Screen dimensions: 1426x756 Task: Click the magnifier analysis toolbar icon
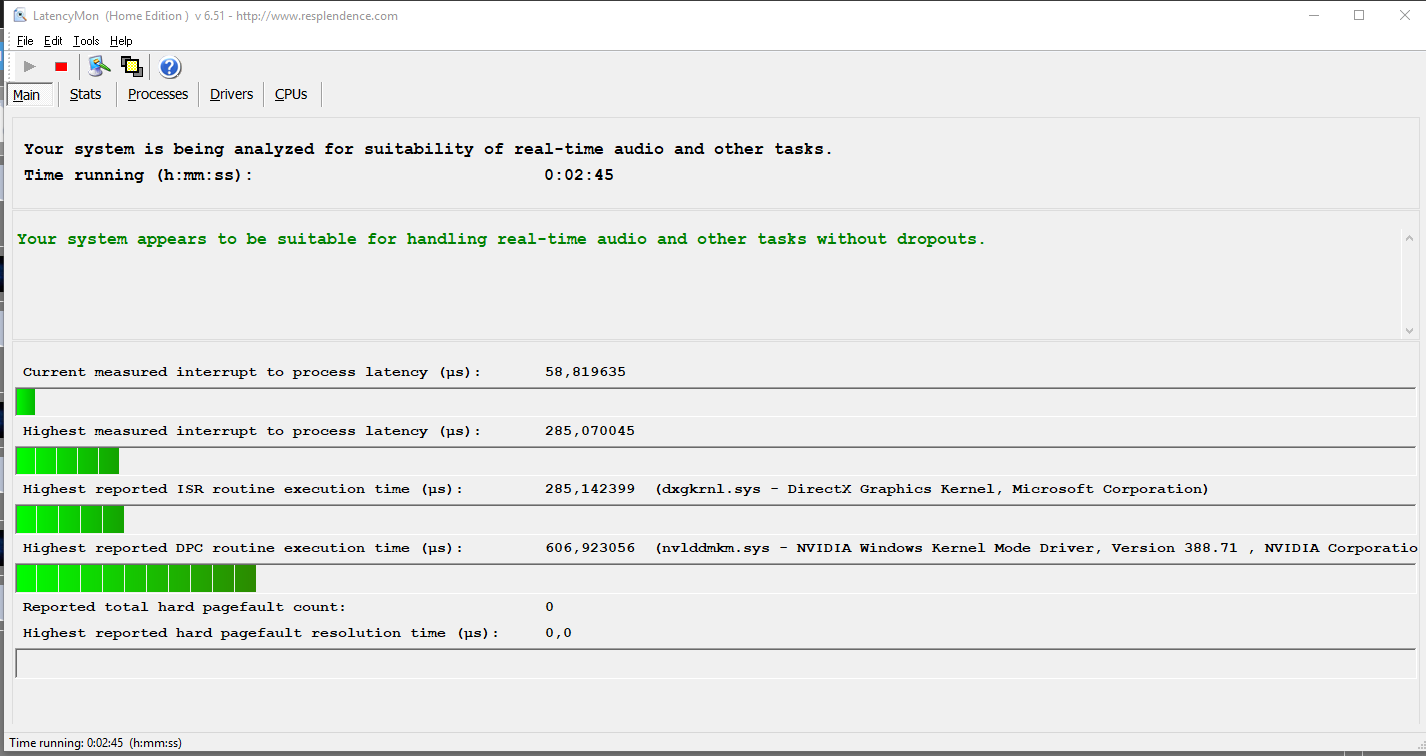(x=99, y=67)
